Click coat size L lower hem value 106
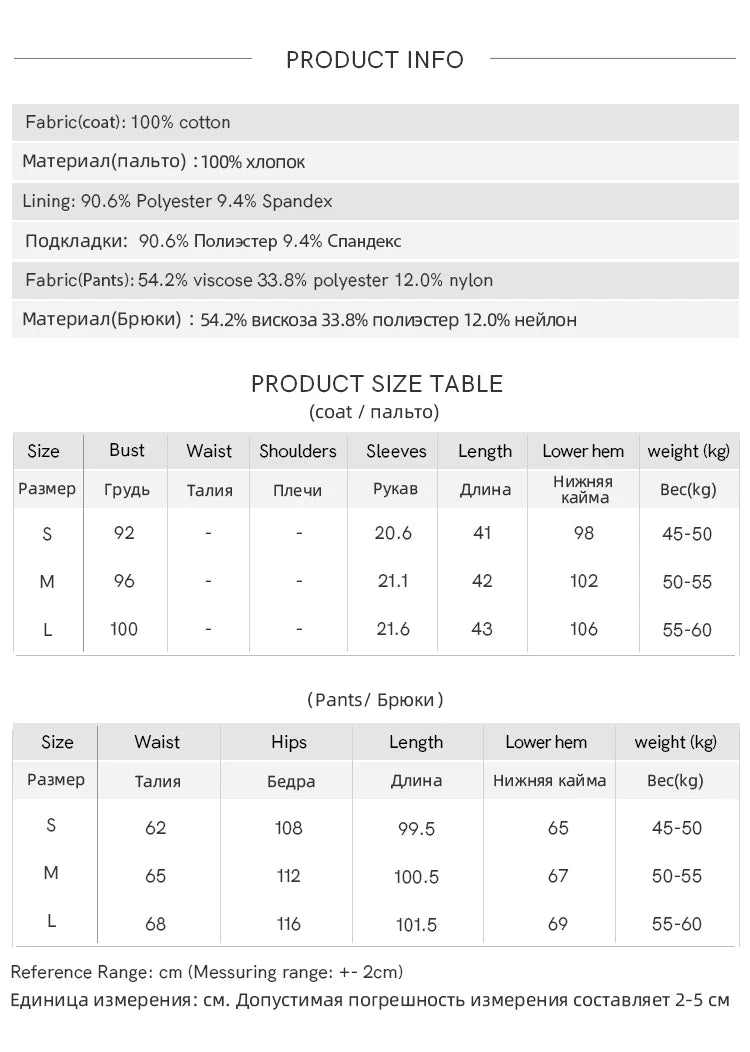Image resolution: width=750 pixels, height=1052 pixels. pyautogui.click(x=584, y=629)
